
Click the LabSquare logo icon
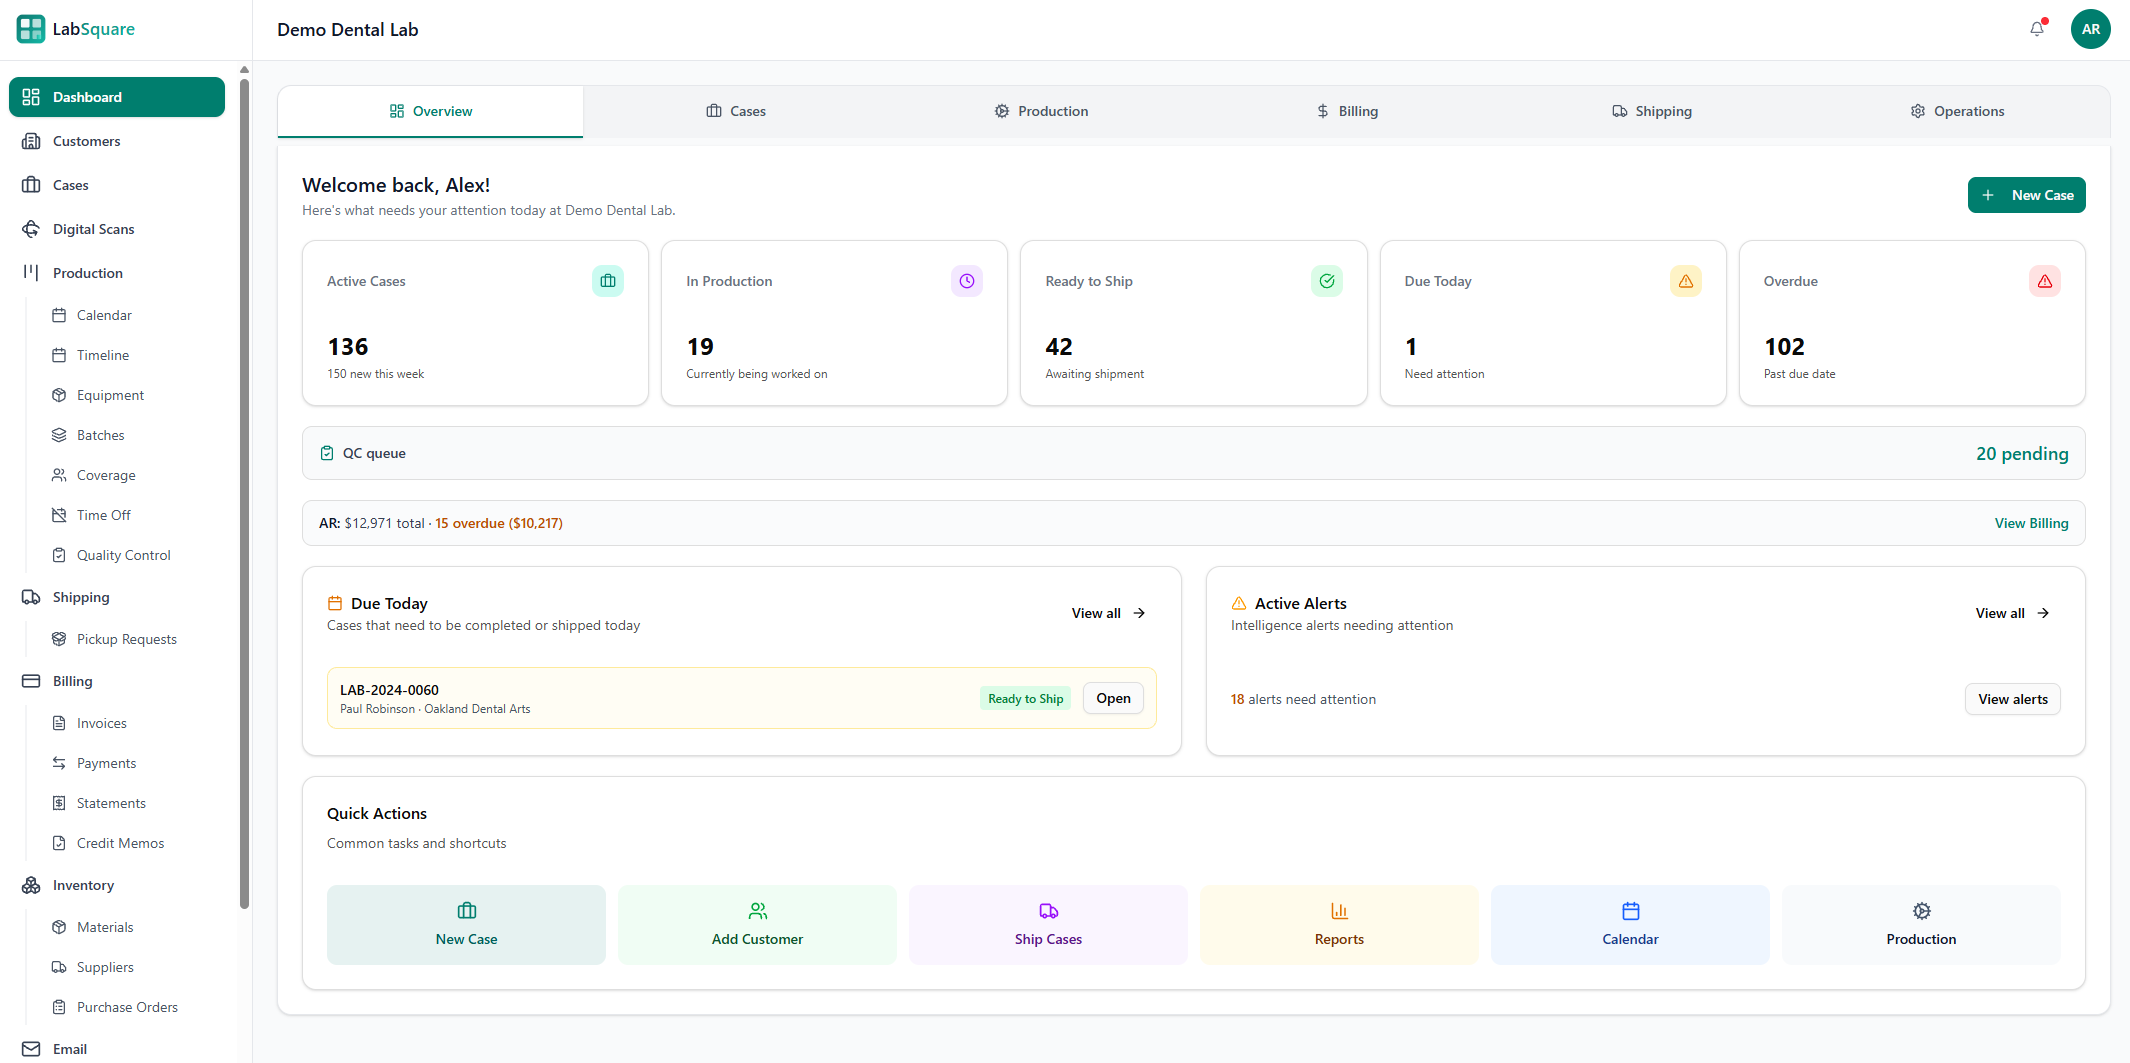30,28
